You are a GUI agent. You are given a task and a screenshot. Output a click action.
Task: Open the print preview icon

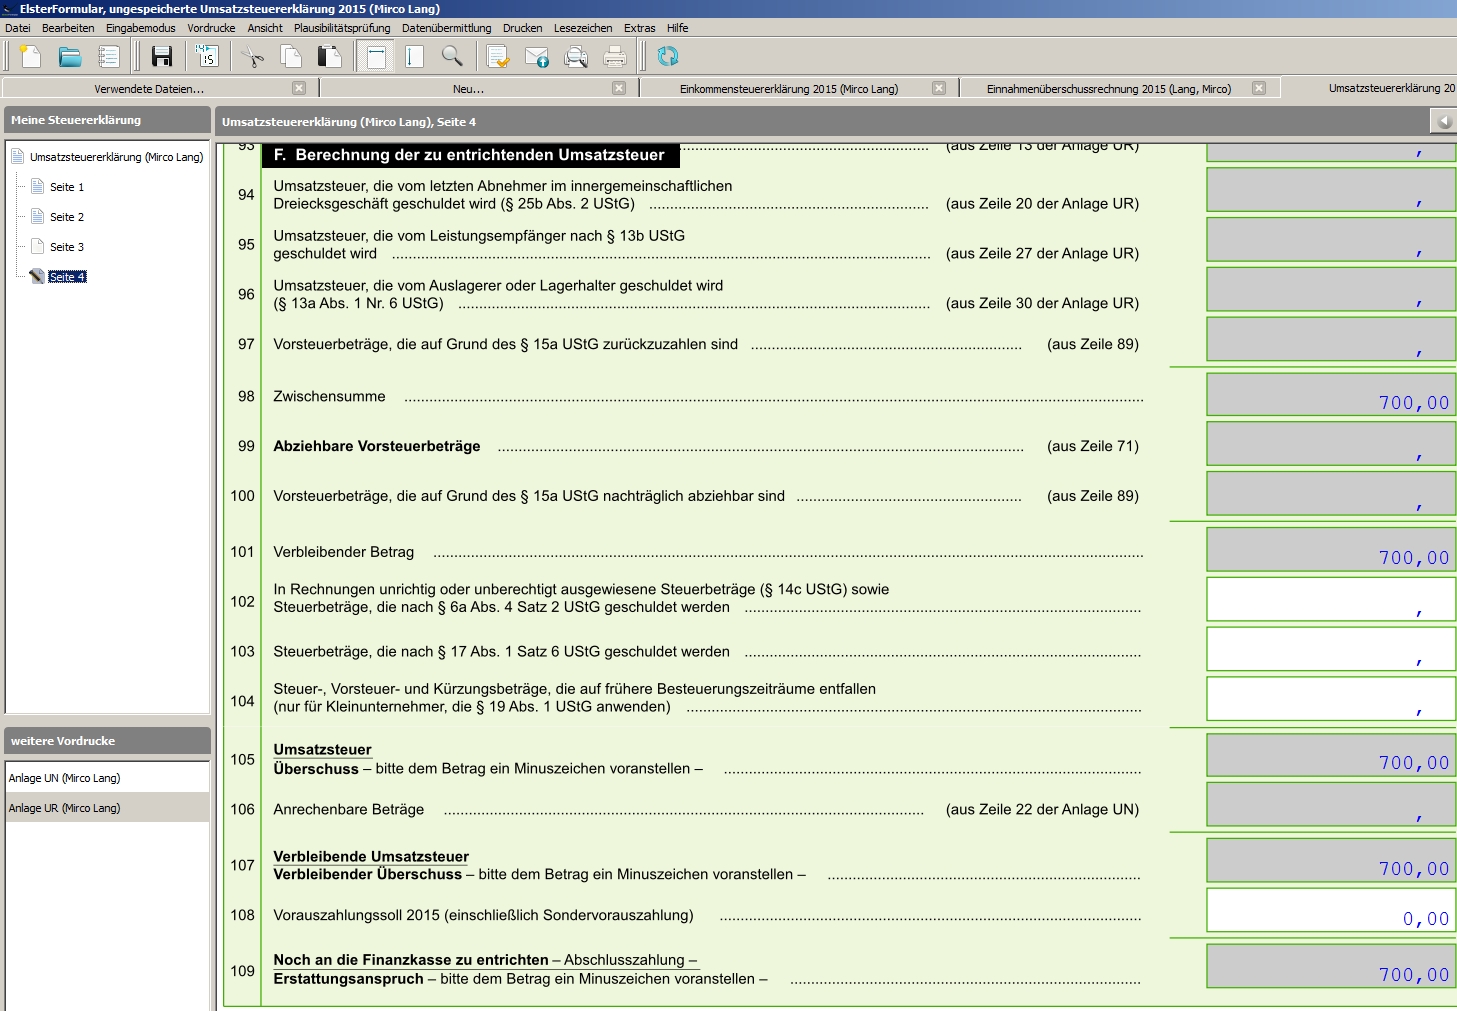[576, 57]
